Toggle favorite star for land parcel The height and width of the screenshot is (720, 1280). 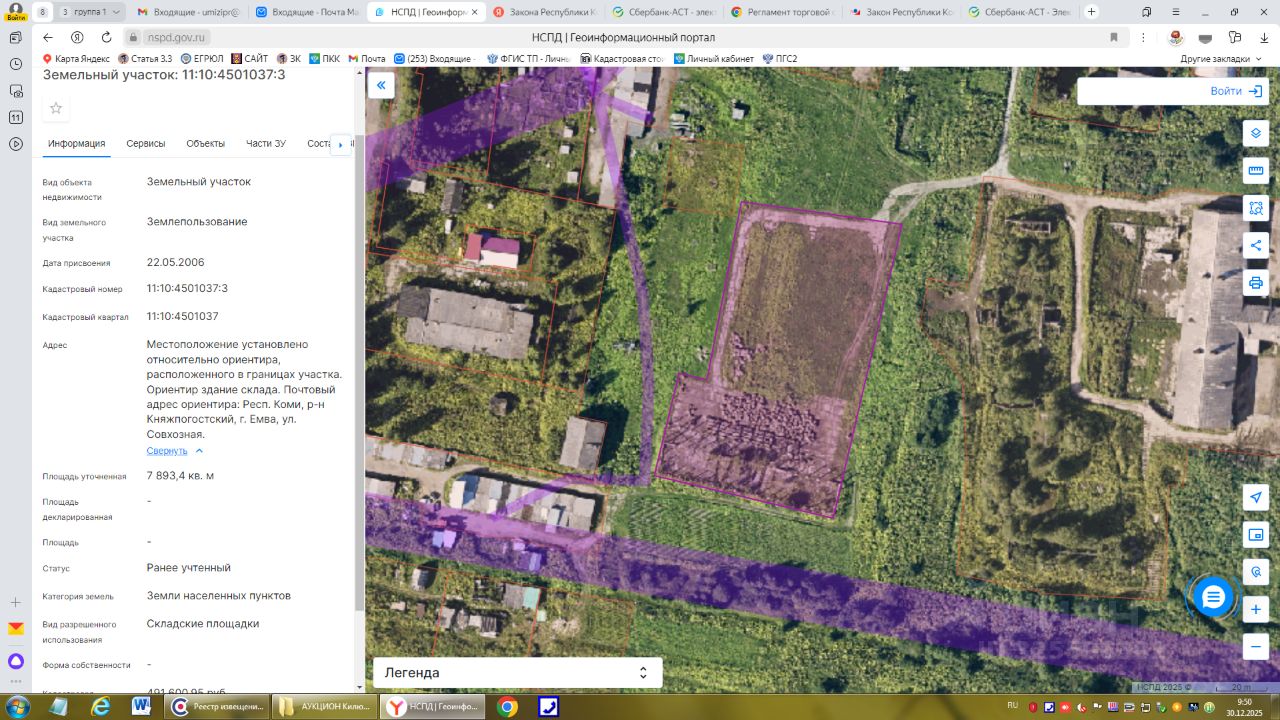coord(56,108)
